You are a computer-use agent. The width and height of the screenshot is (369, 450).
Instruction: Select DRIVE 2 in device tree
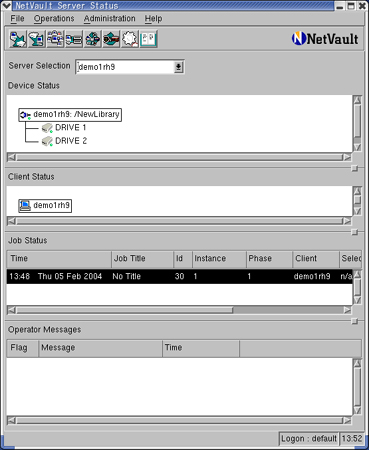click(64, 141)
